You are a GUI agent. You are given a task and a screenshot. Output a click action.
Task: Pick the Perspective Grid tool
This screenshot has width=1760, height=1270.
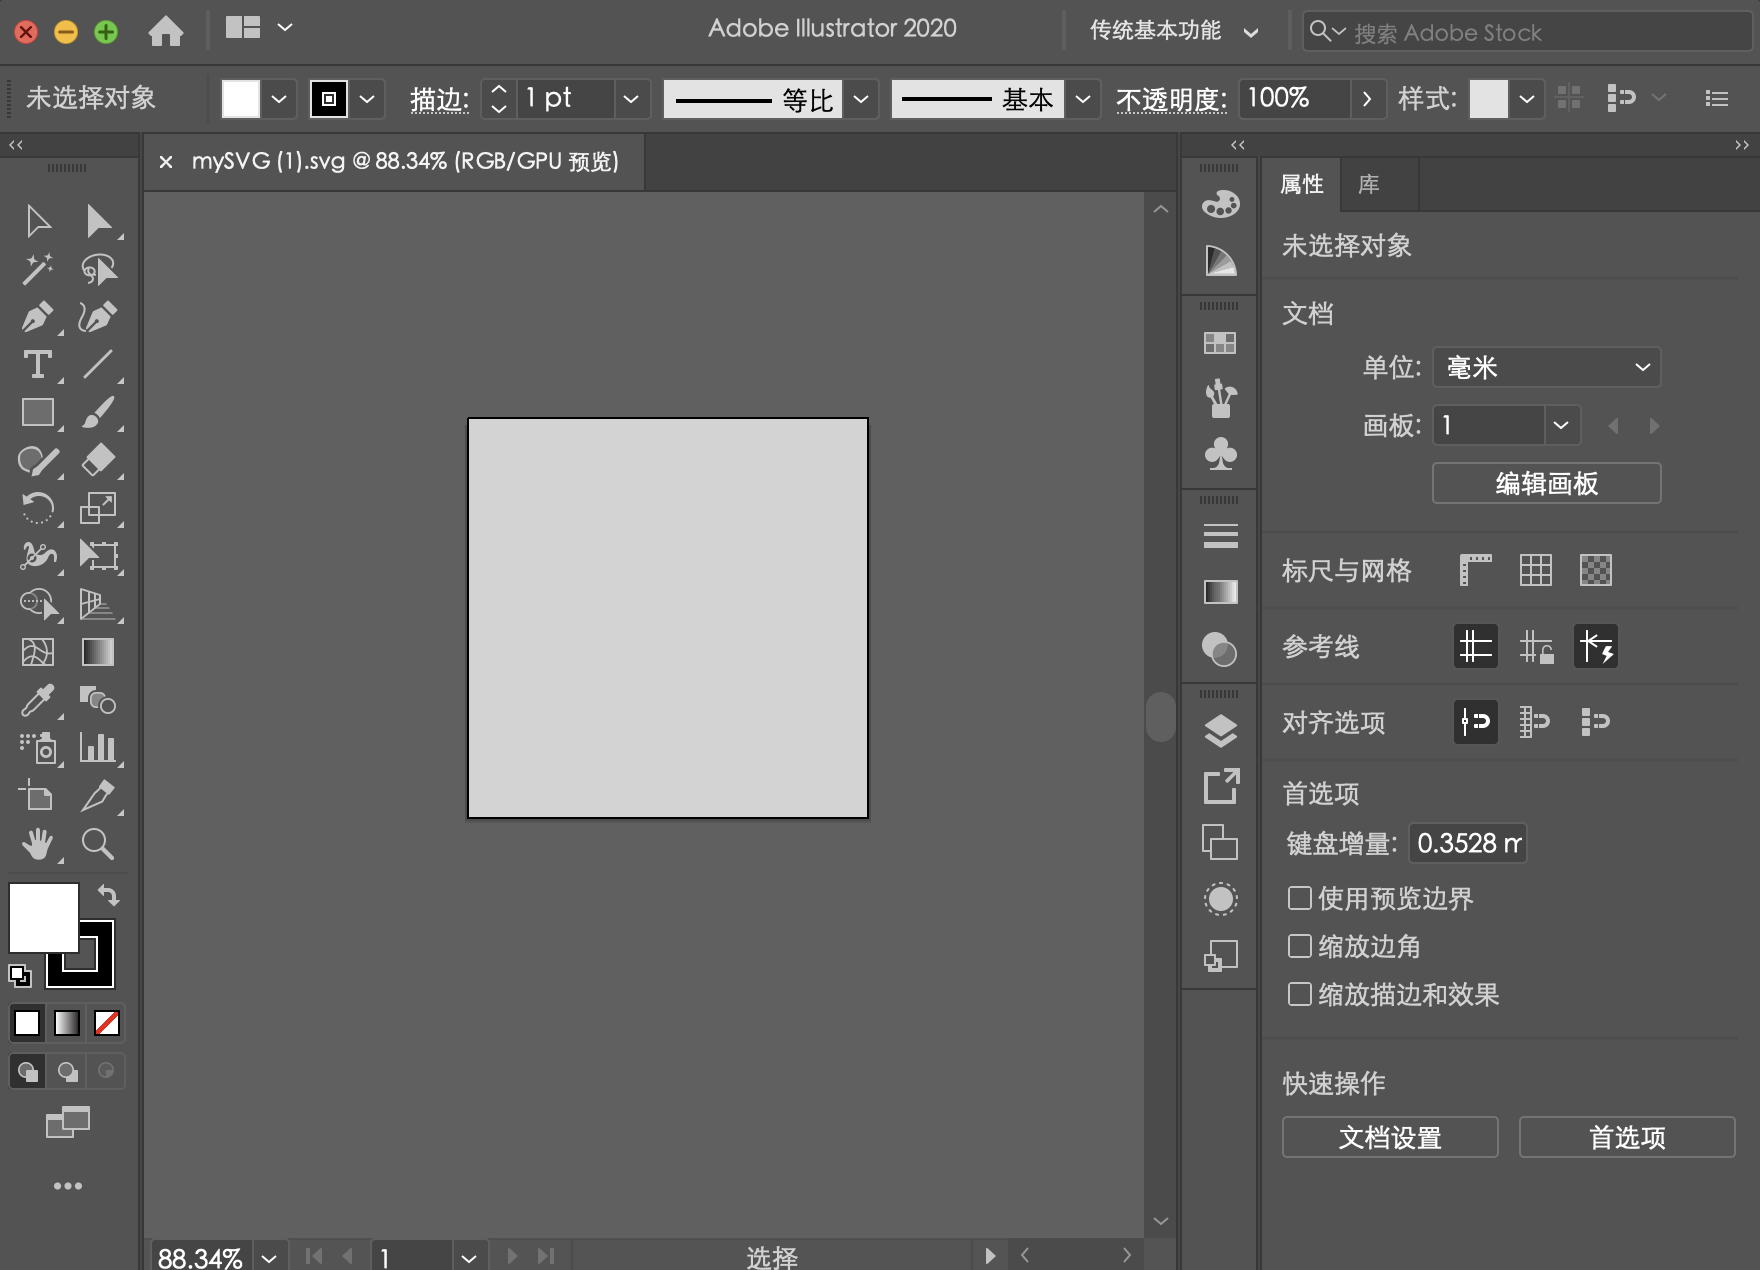click(x=98, y=604)
